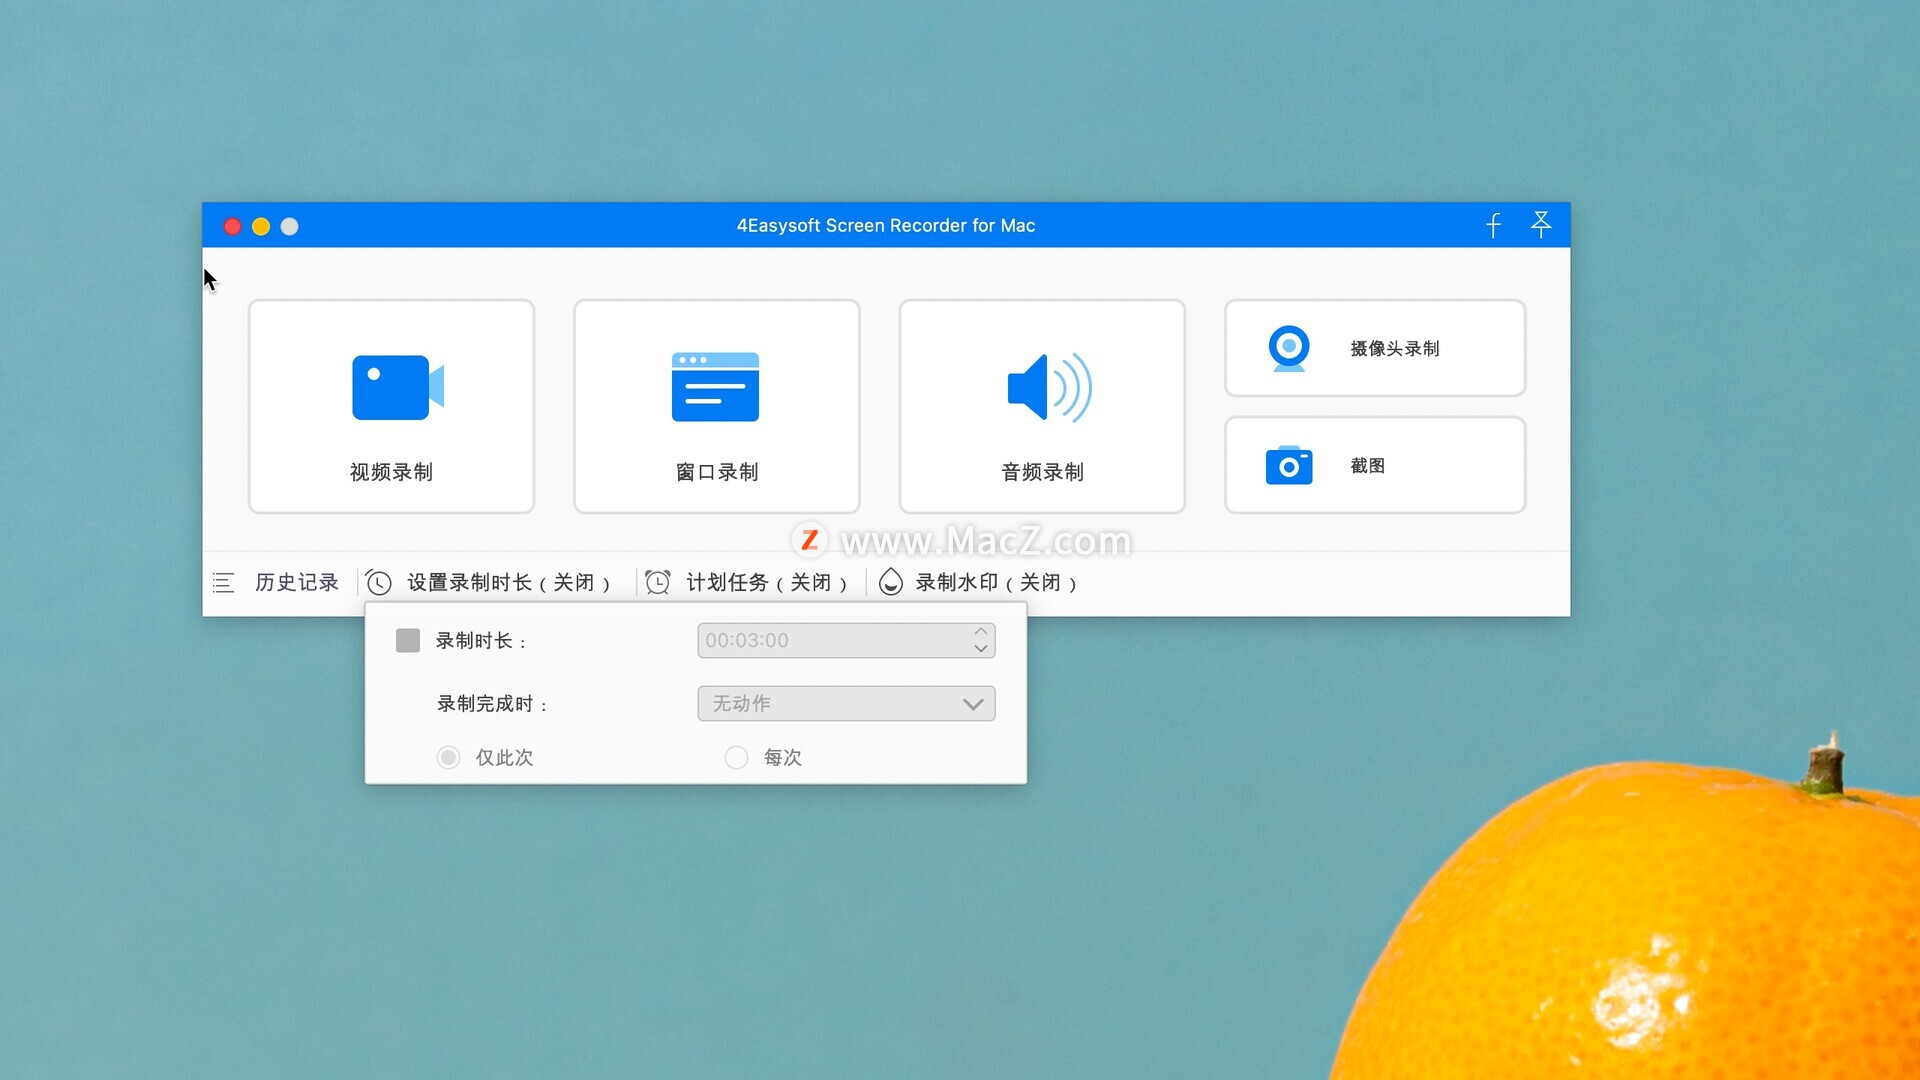Image resolution: width=1920 pixels, height=1080 pixels.
Task: Click the window icon for 窗口录制
Action: point(715,387)
